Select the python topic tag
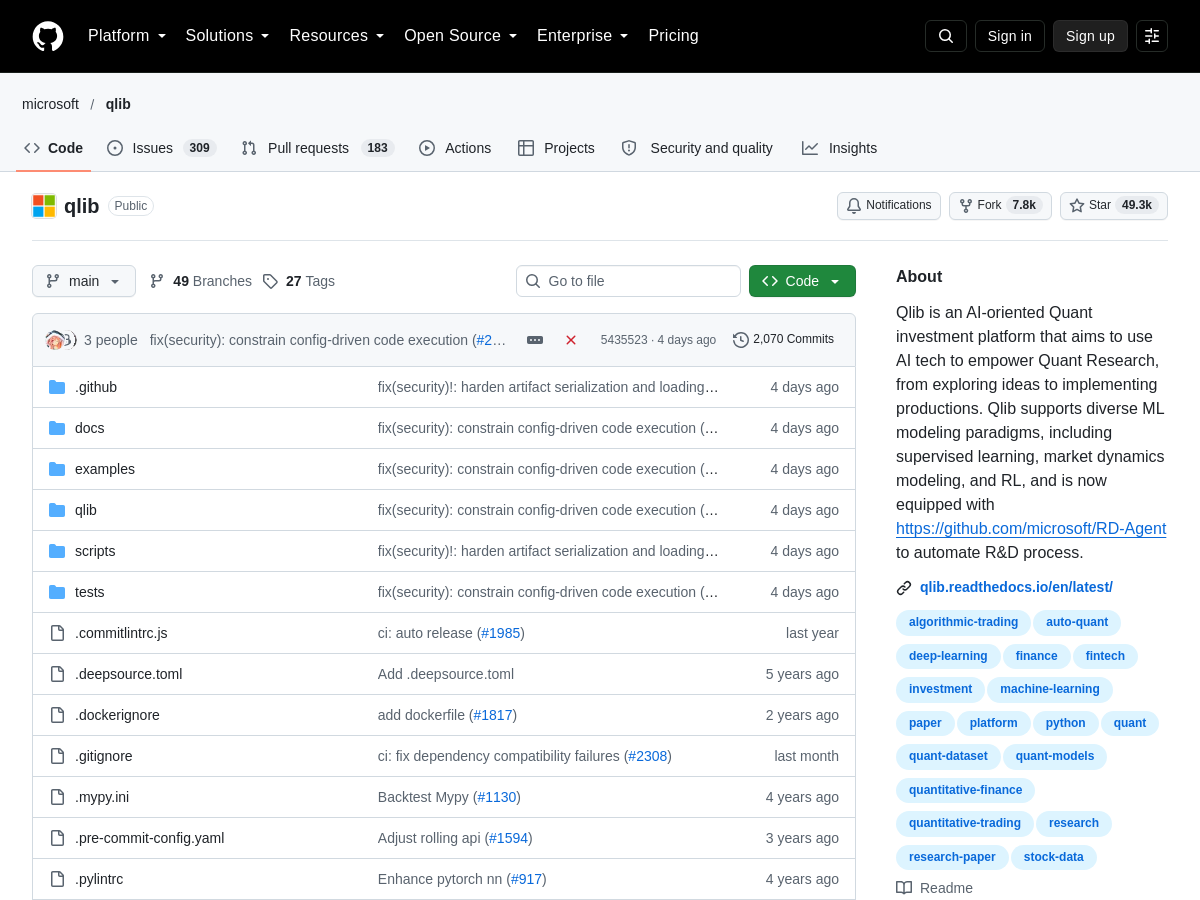 pos(1066,723)
